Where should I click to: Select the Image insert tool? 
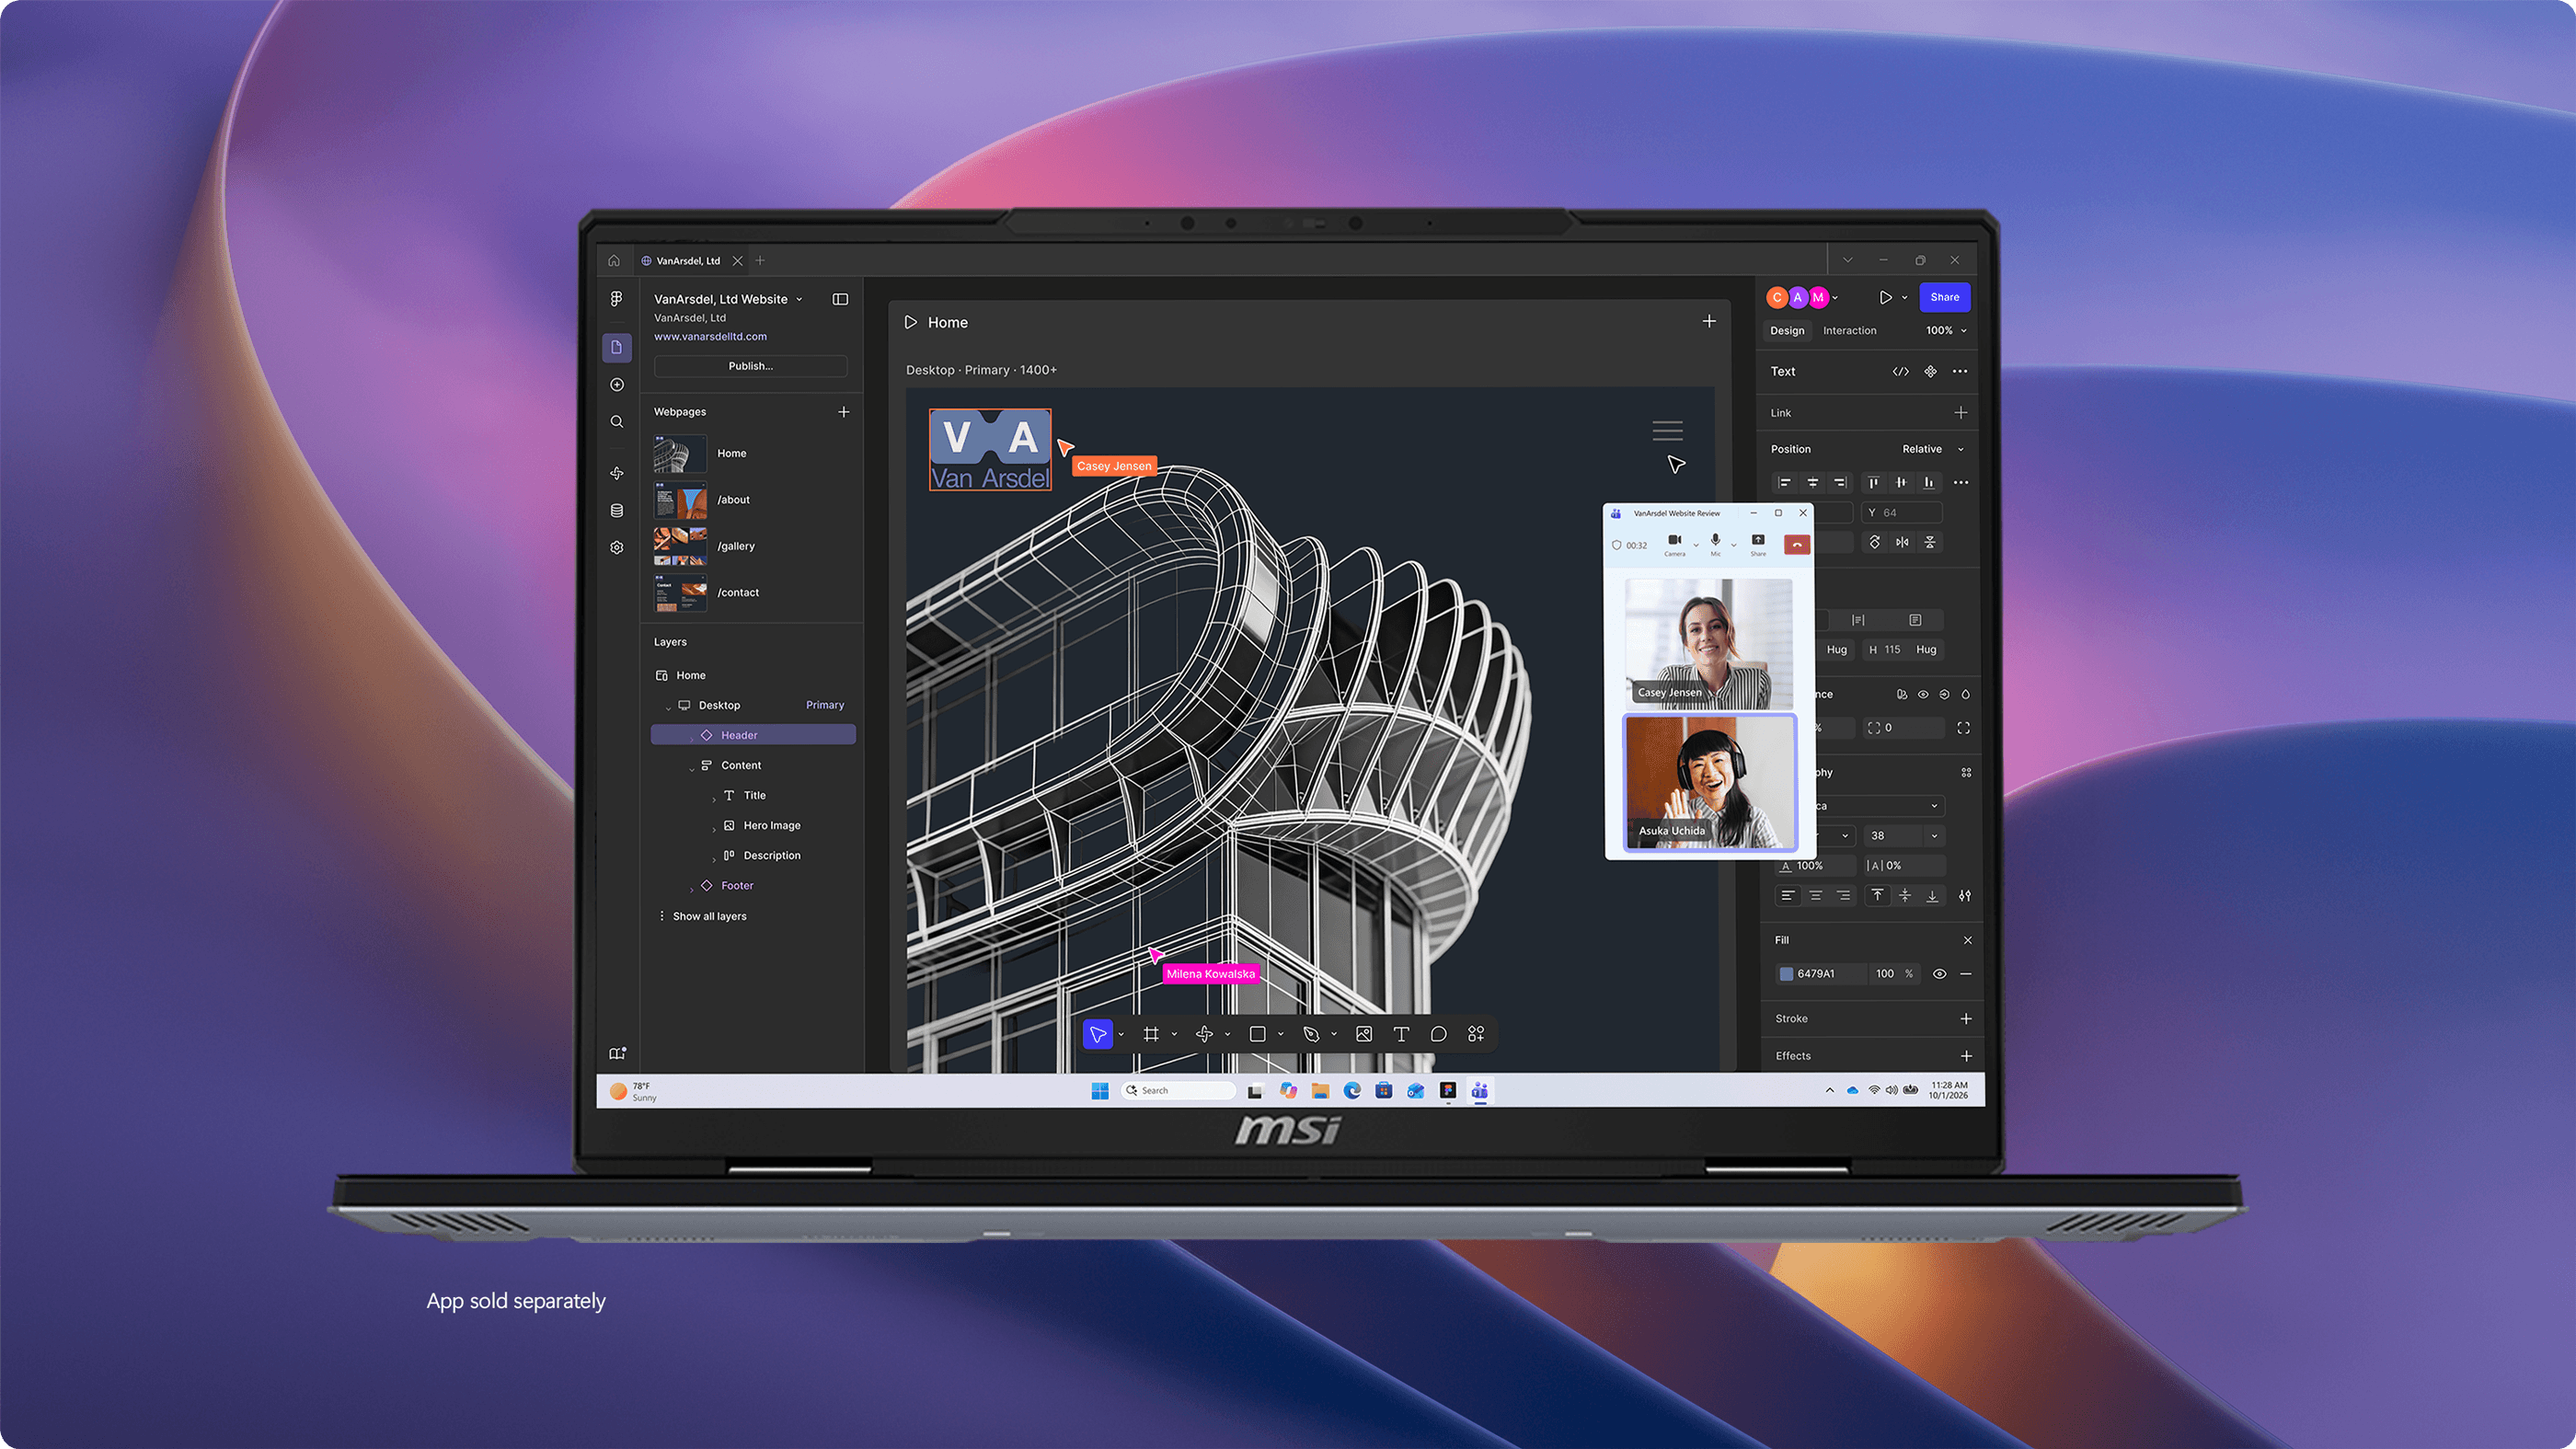[x=1364, y=1034]
